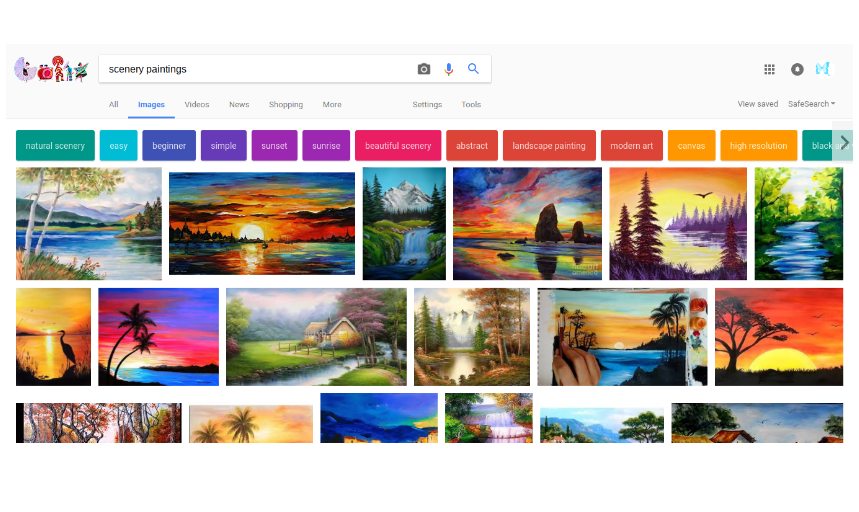Open the View saved link
859x512 pixels.
click(x=757, y=104)
